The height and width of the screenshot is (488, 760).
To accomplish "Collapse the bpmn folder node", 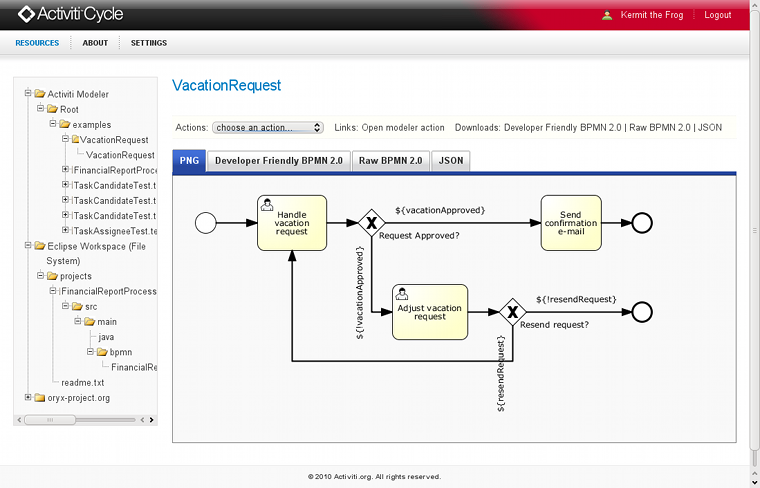I will click(90, 351).
